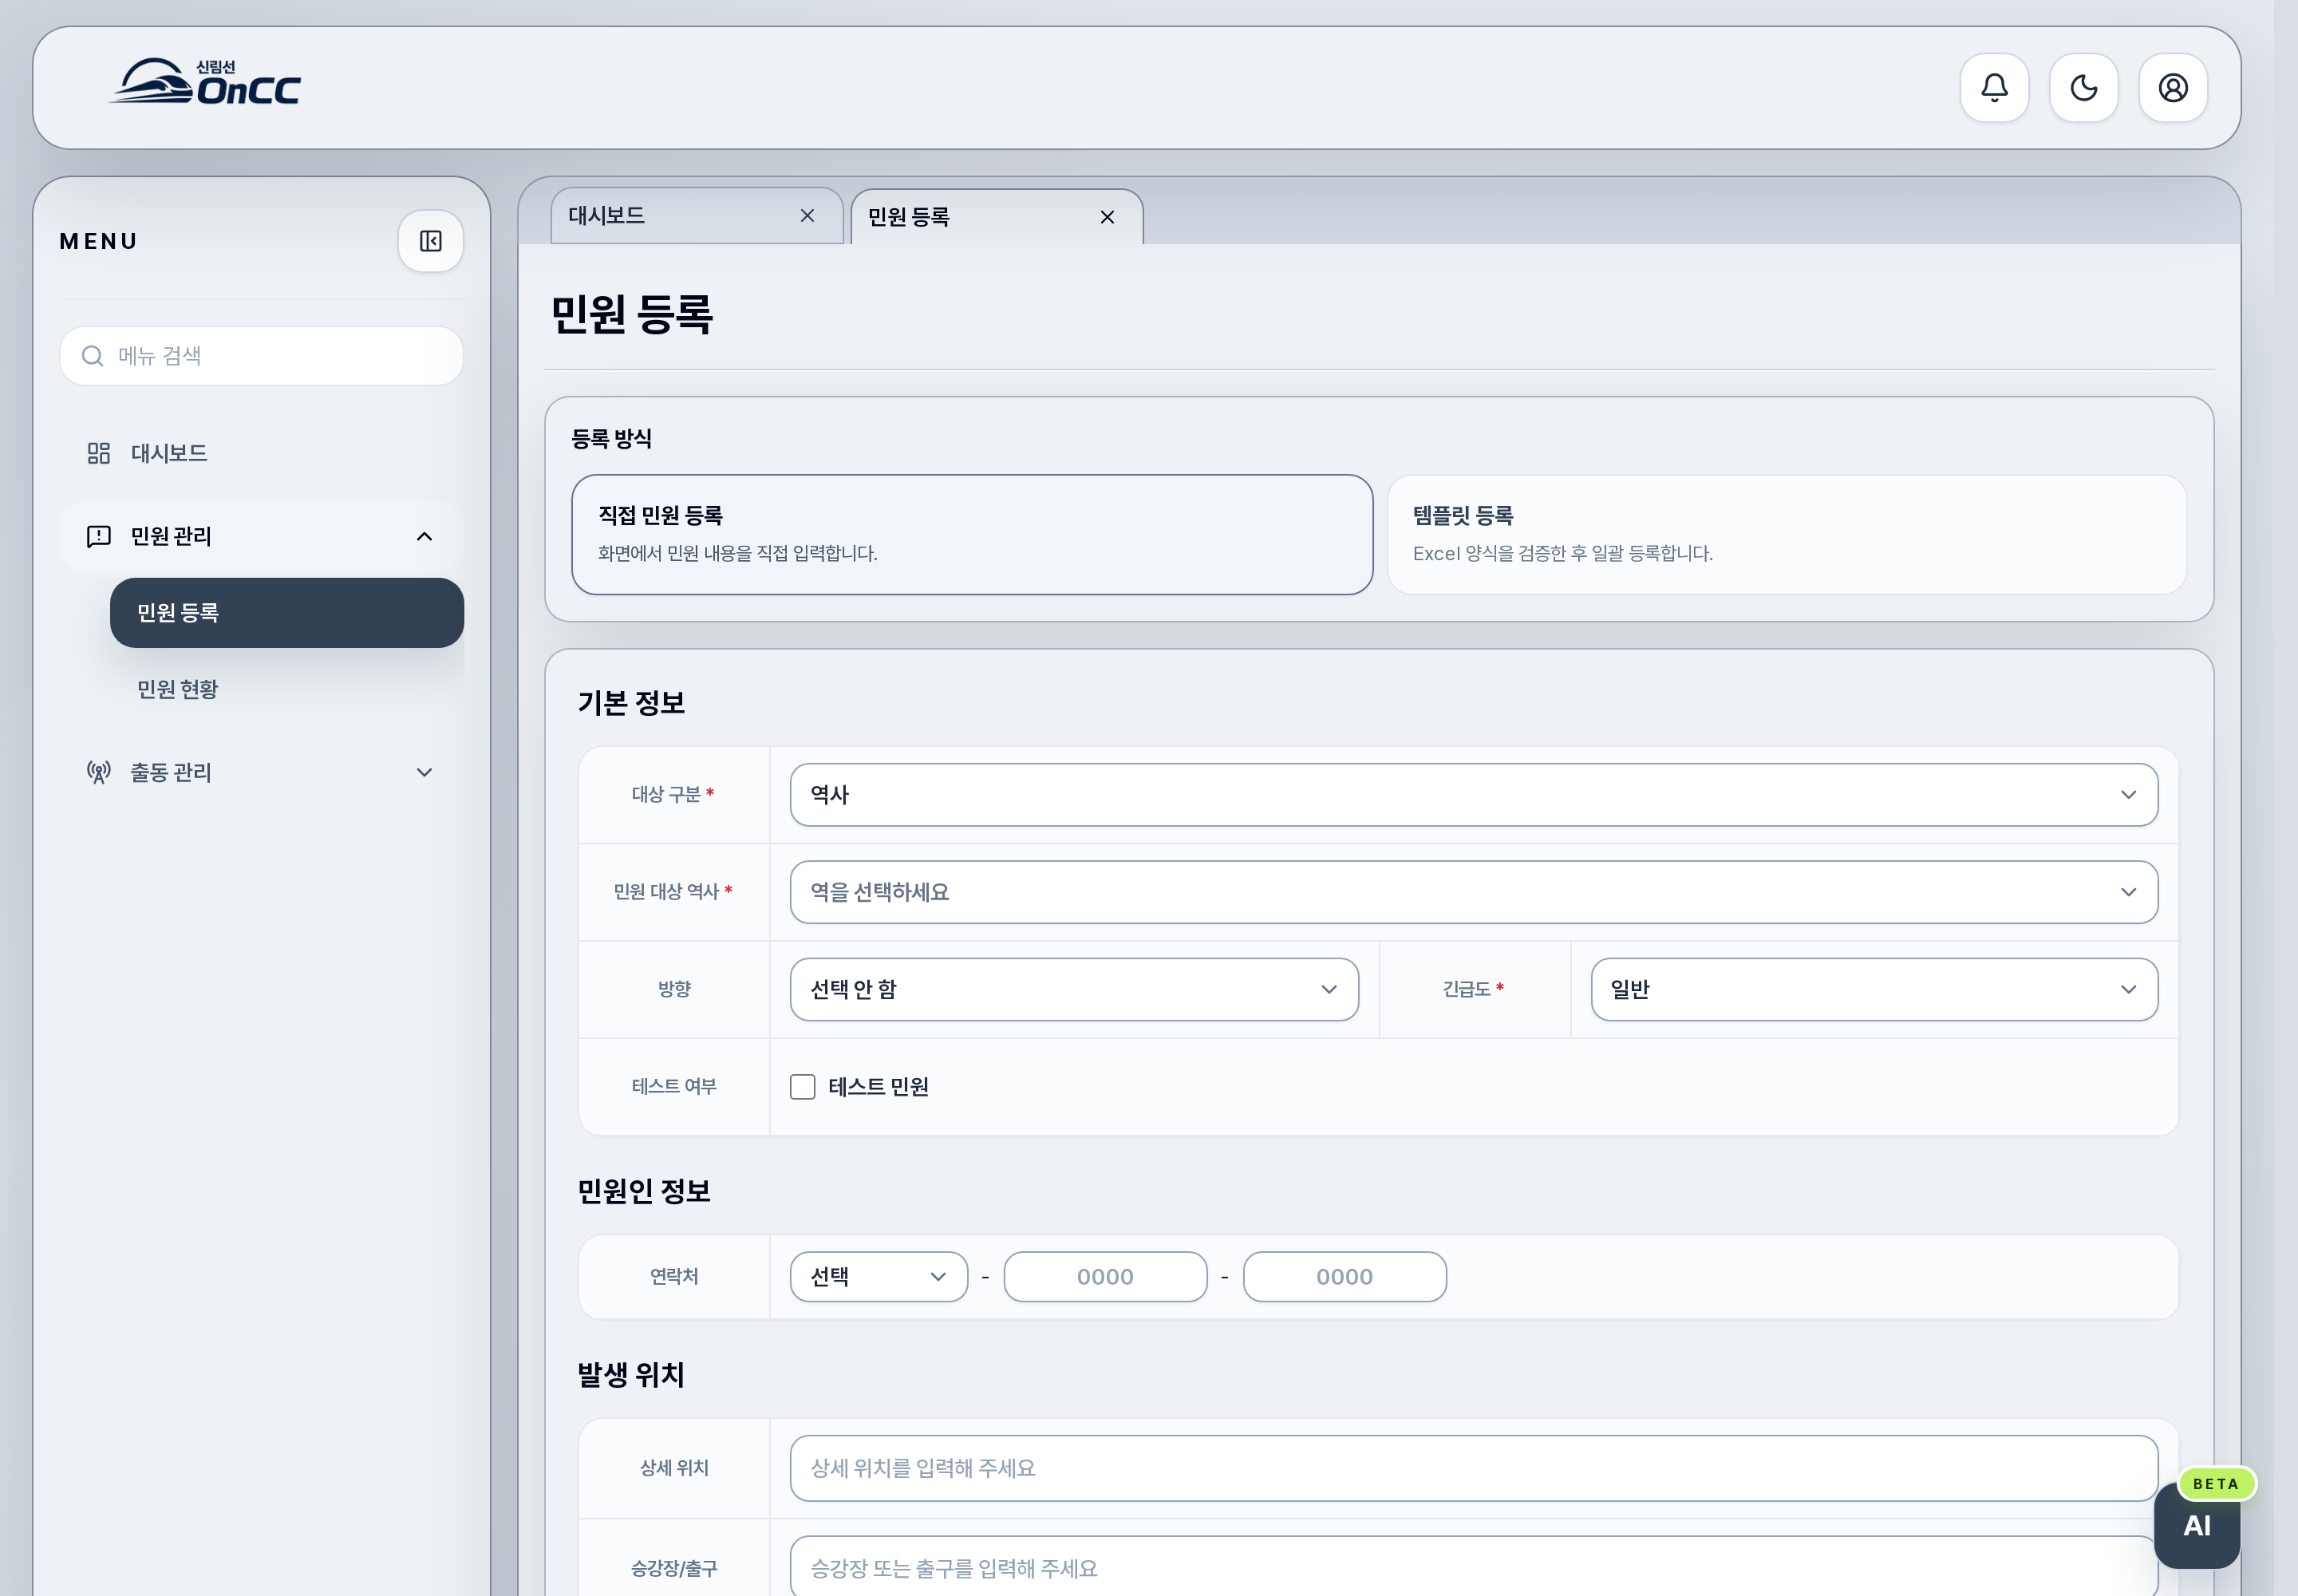Screen dimensions: 2298x1596
Task: Close the 민원 등록 tab
Action: [1107, 217]
